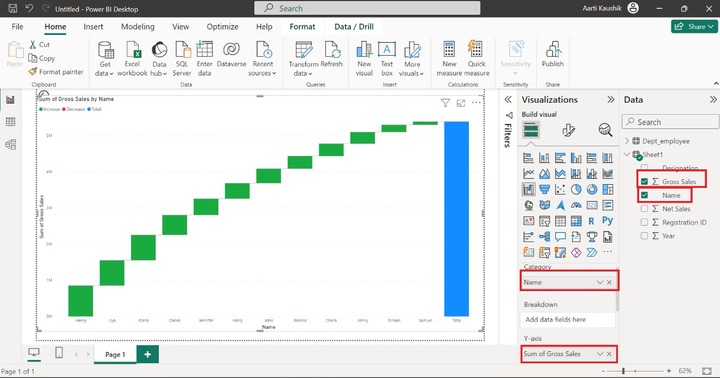Viewport: 720px width, 378px height.
Task: Choose the decomposition tree visual
Action: (545, 237)
